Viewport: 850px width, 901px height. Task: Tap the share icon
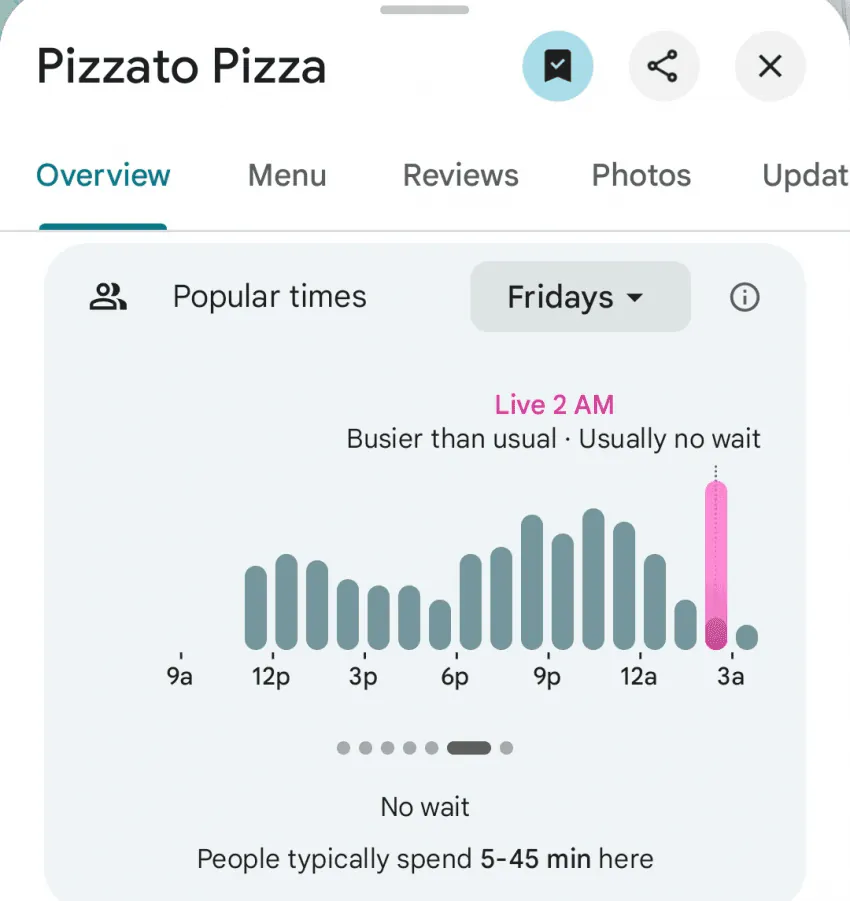click(663, 67)
